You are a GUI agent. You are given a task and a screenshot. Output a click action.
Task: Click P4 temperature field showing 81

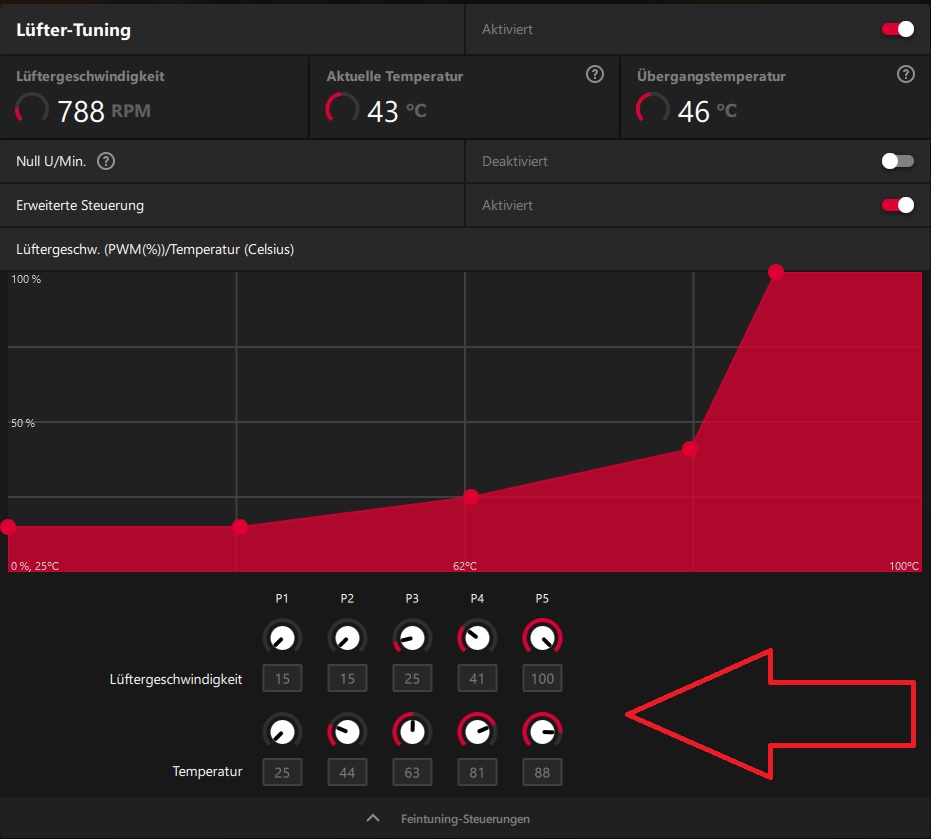click(x=477, y=772)
